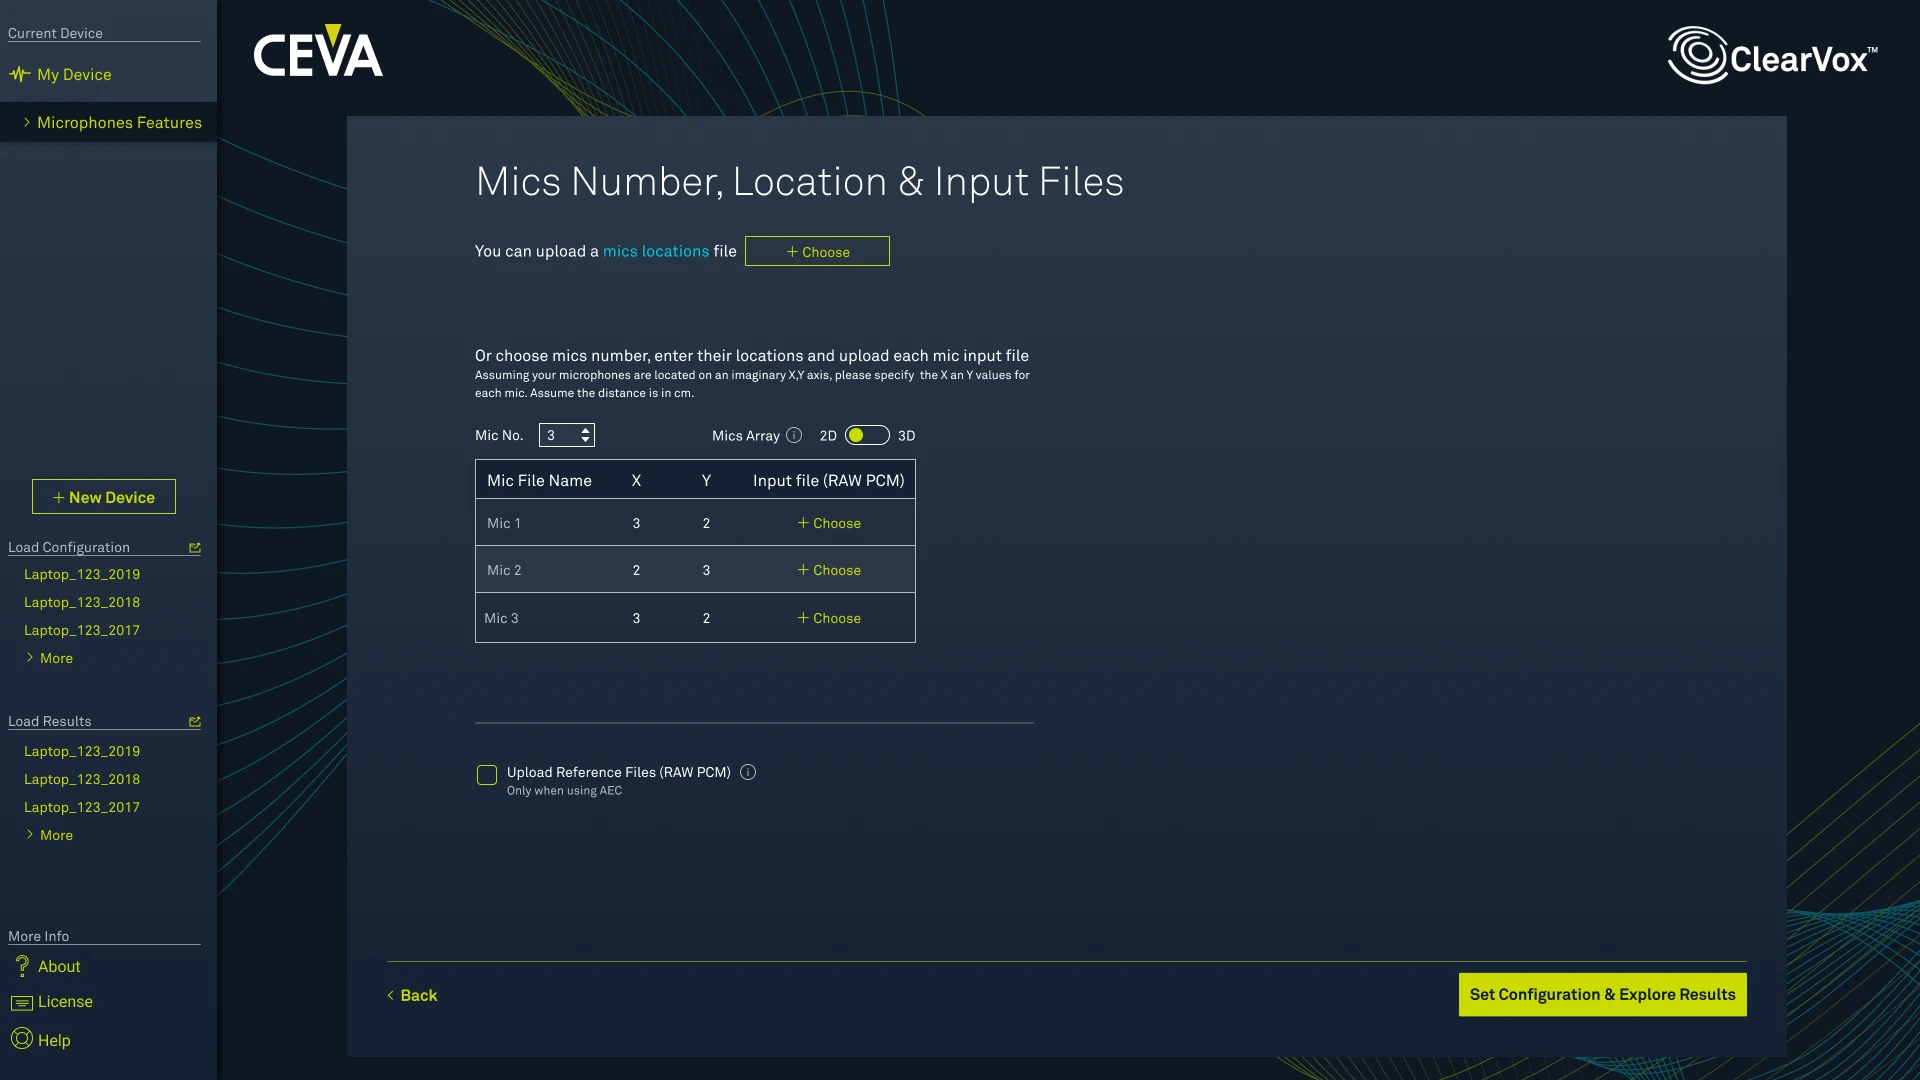Adjust the Mic No. stepper arrows

click(586, 435)
